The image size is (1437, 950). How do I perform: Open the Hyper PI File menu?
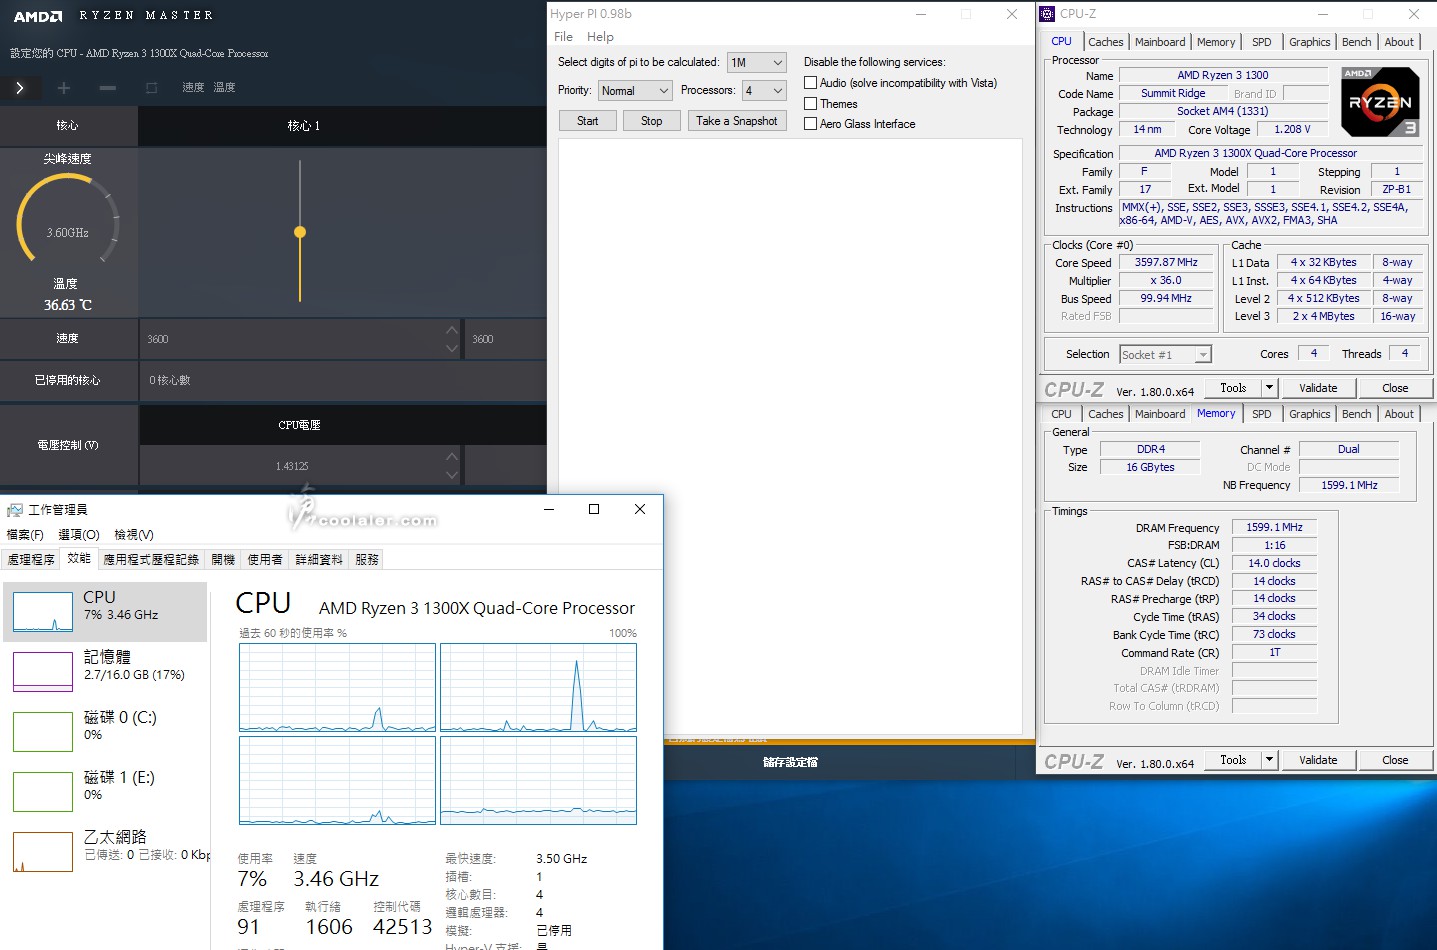tap(564, 37)
